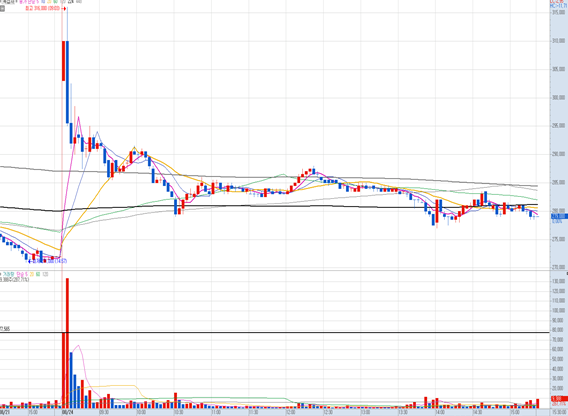Click the 315,000 price axis label
This screenshot has height=416, width=568.
coord(558,12)
